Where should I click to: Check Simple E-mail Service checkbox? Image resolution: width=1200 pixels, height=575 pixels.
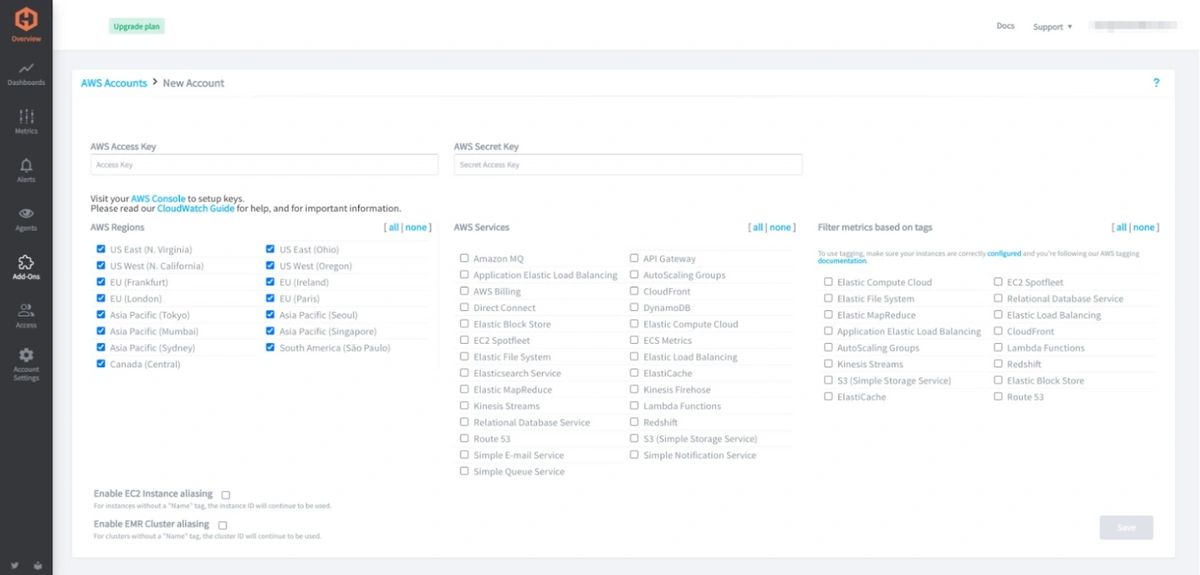coord(464,455)
